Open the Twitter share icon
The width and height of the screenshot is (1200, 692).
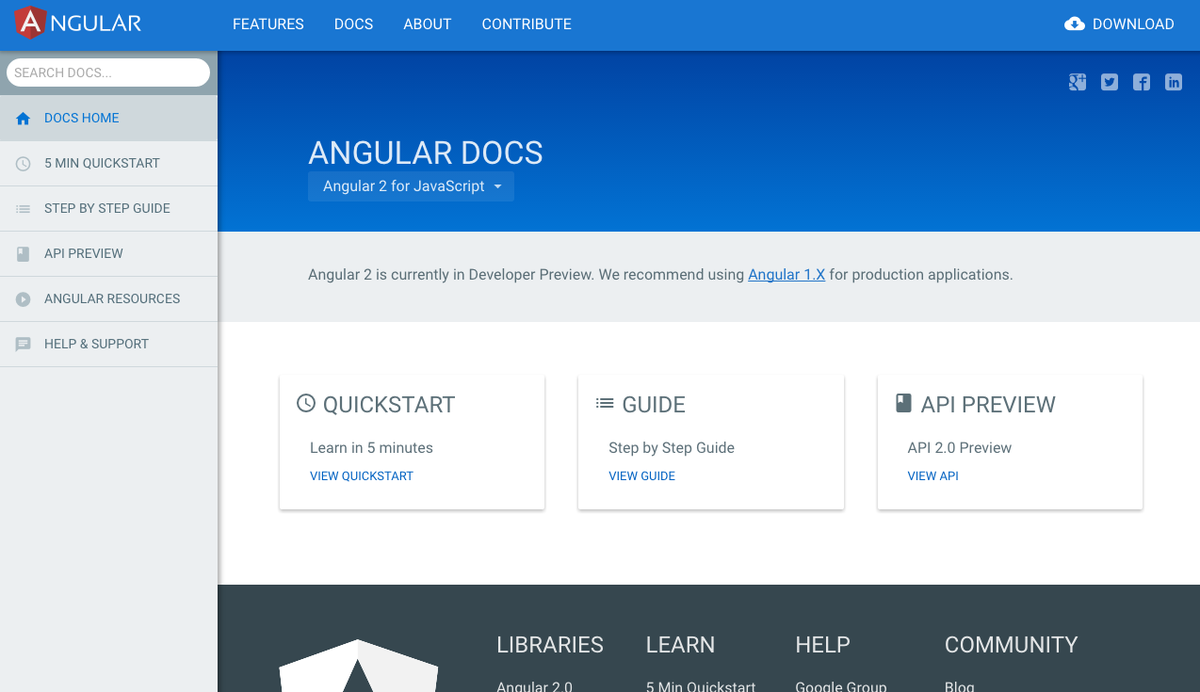tap(1109, 83)
